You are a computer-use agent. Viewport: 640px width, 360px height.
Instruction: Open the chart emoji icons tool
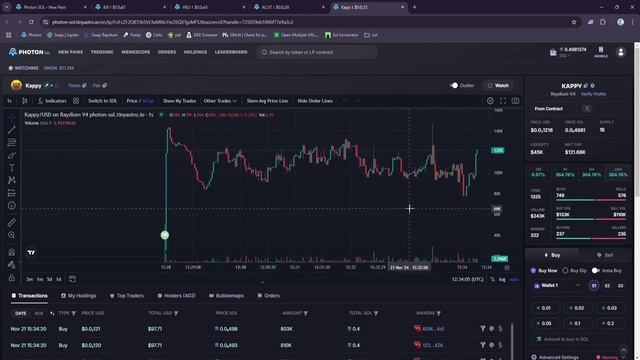tap(11, 206)
